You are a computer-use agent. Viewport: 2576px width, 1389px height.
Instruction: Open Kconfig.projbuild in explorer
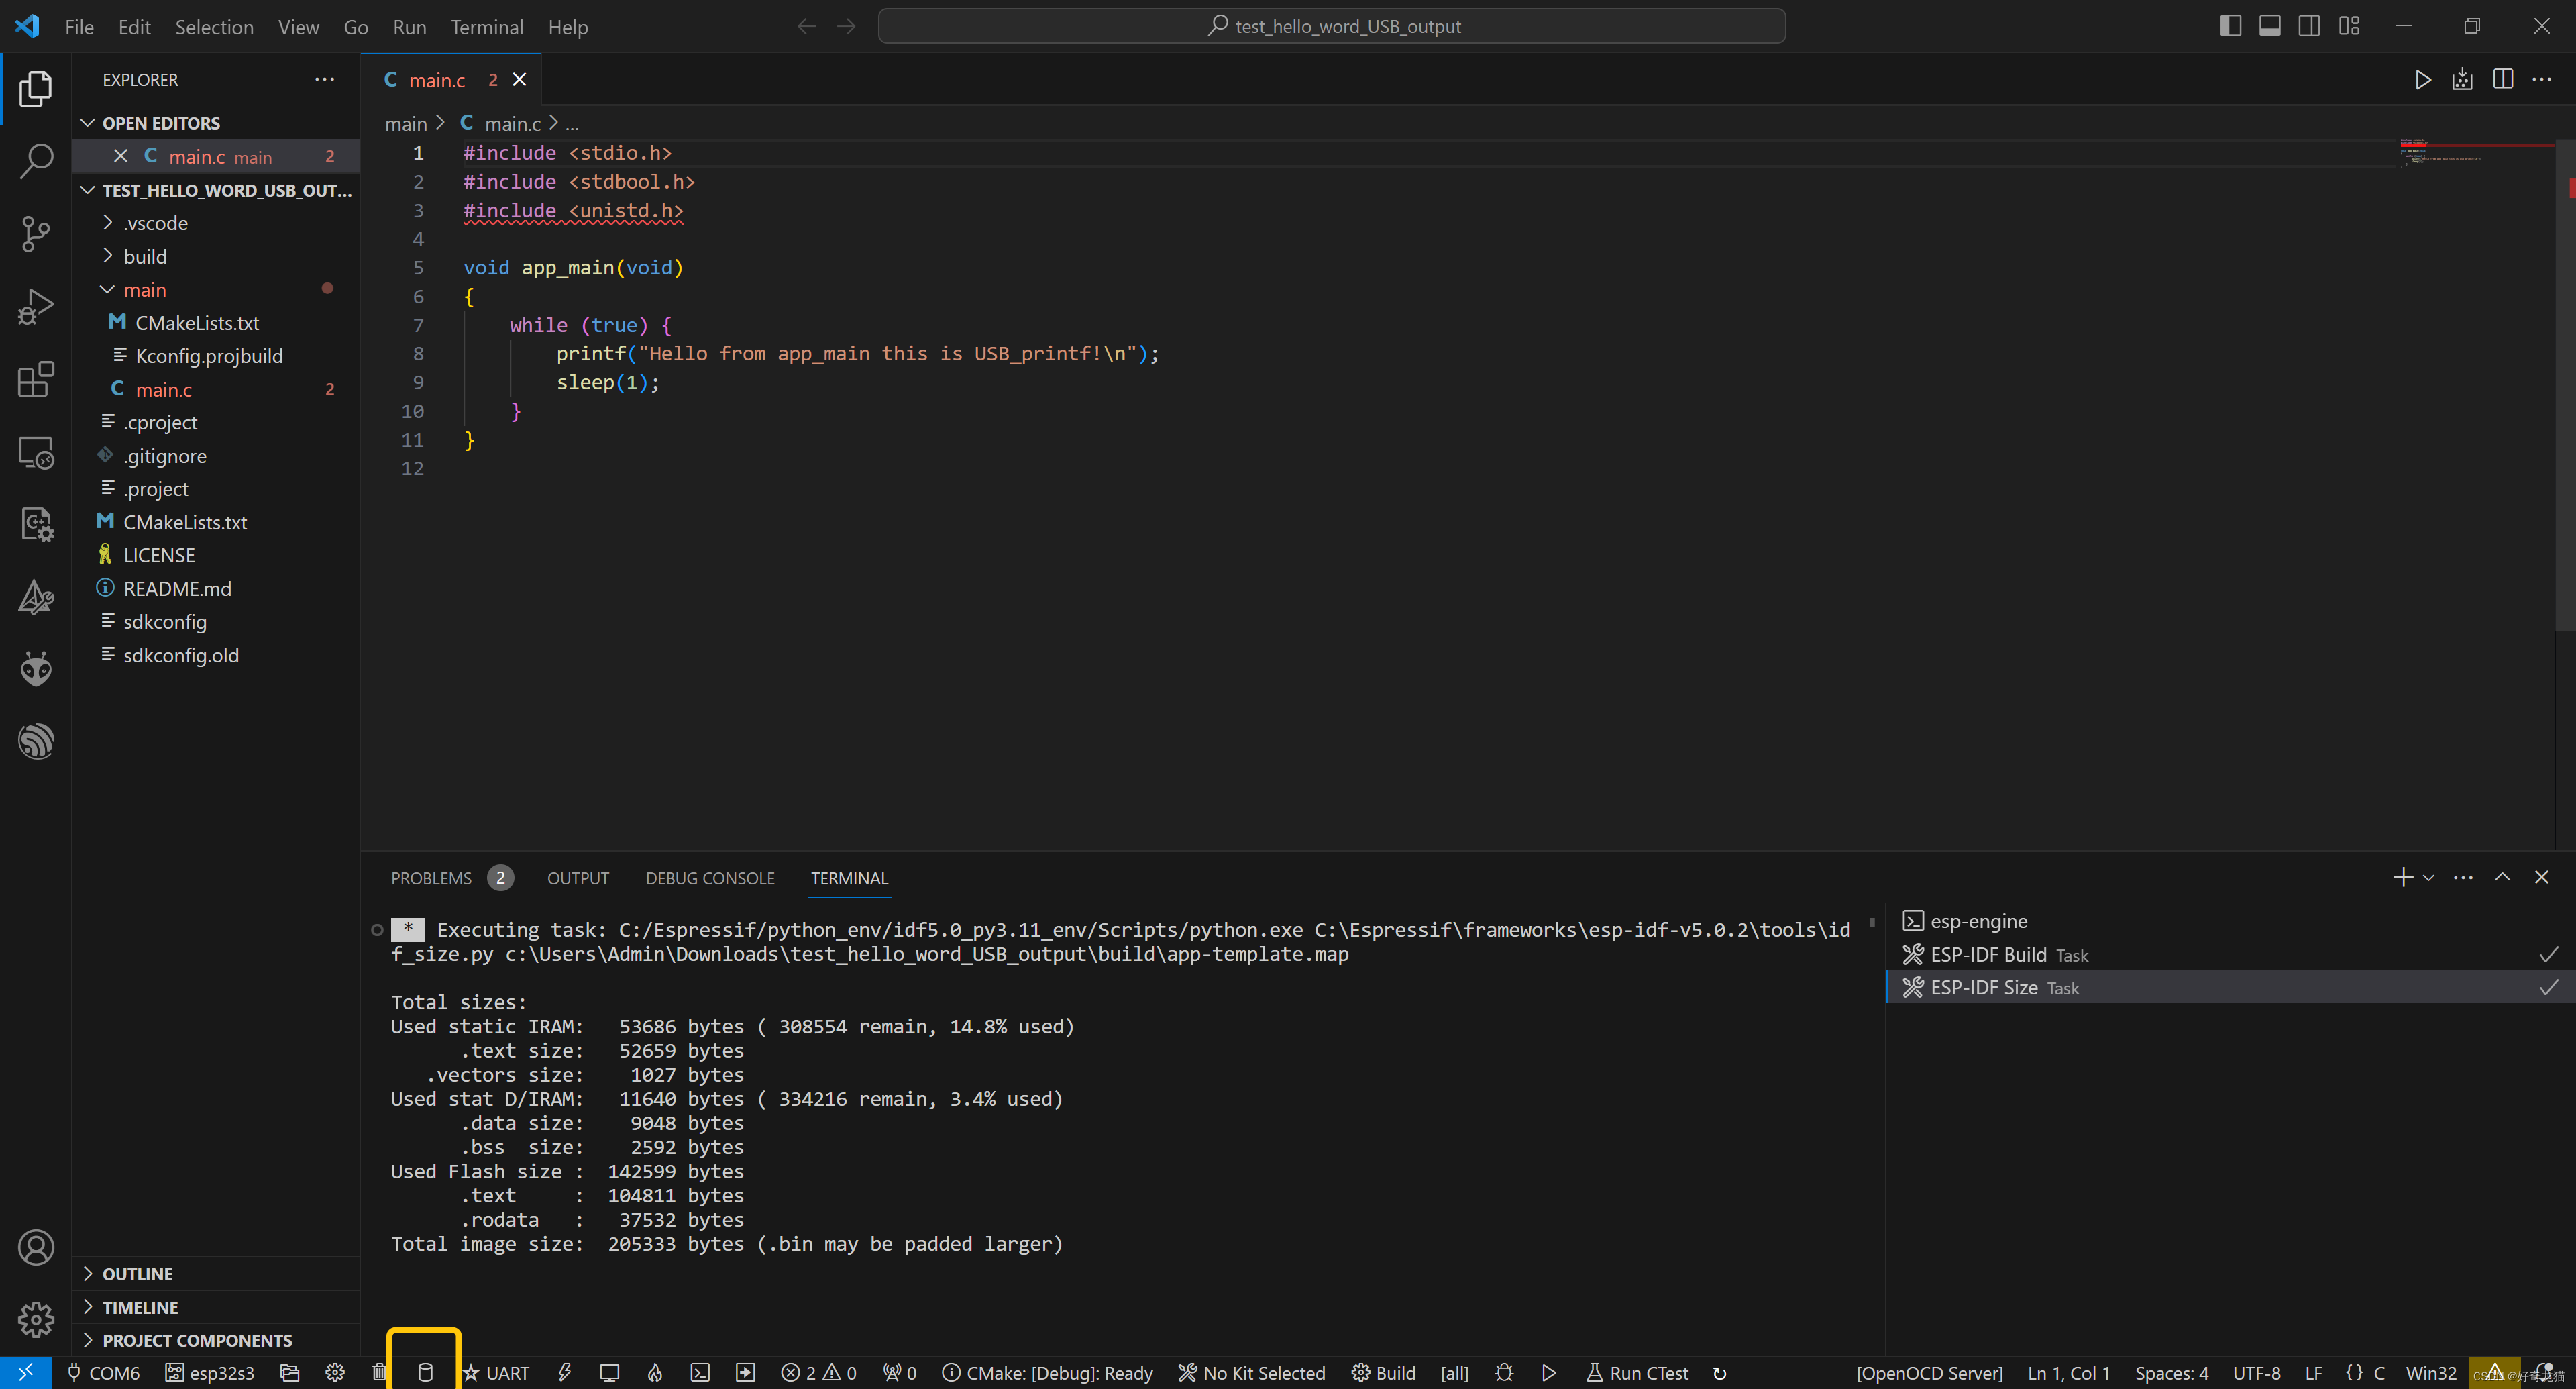(216, 356)
